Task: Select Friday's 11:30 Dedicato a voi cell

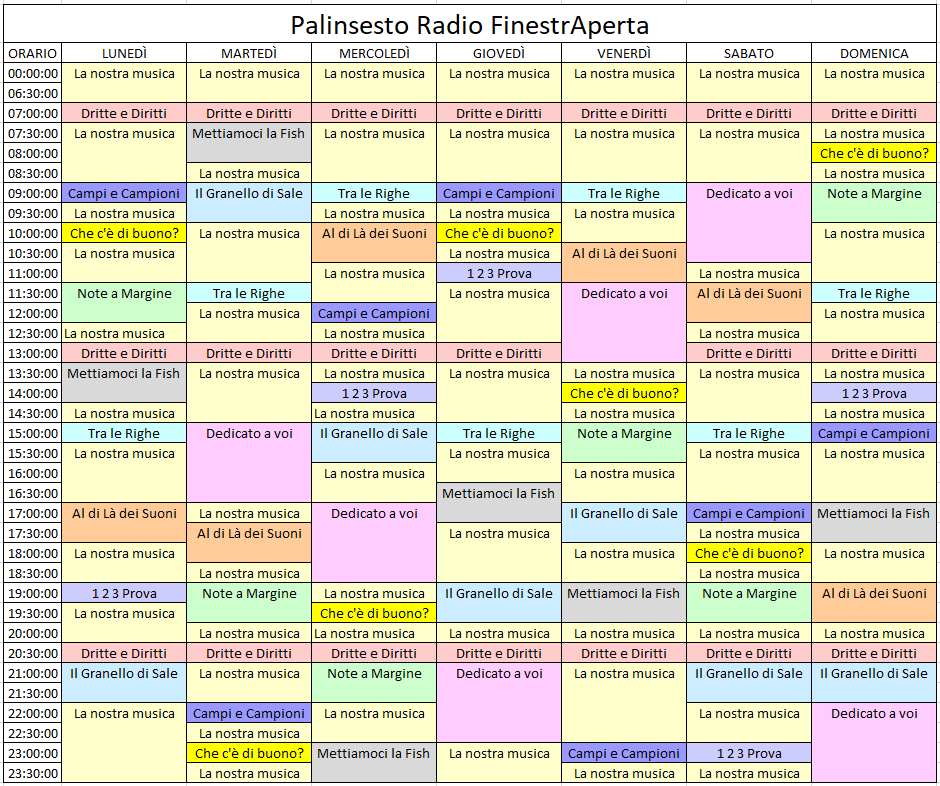Action: coord(624,323)
